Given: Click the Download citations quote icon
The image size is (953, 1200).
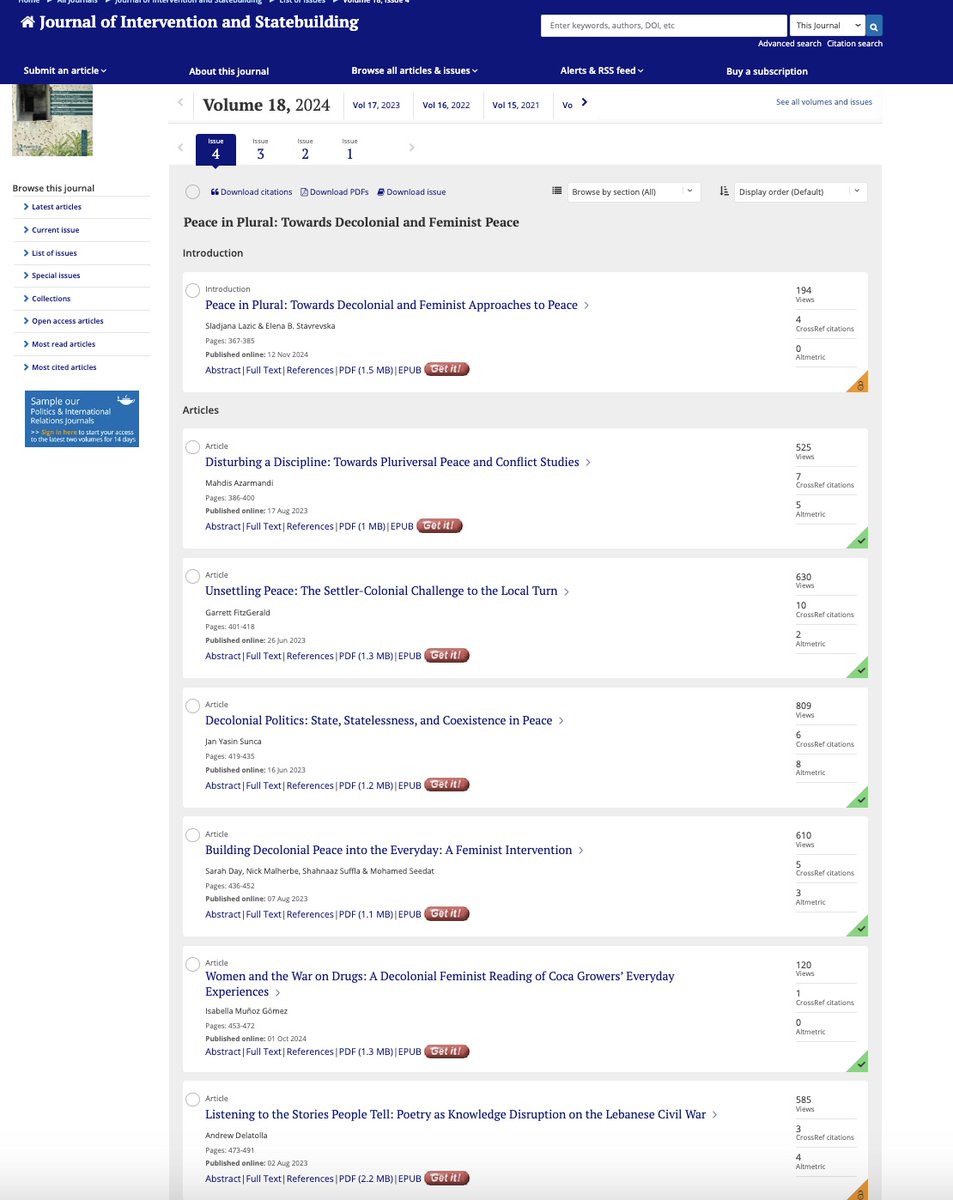Looking at the screenshot, I should click(x=214, y=192).
